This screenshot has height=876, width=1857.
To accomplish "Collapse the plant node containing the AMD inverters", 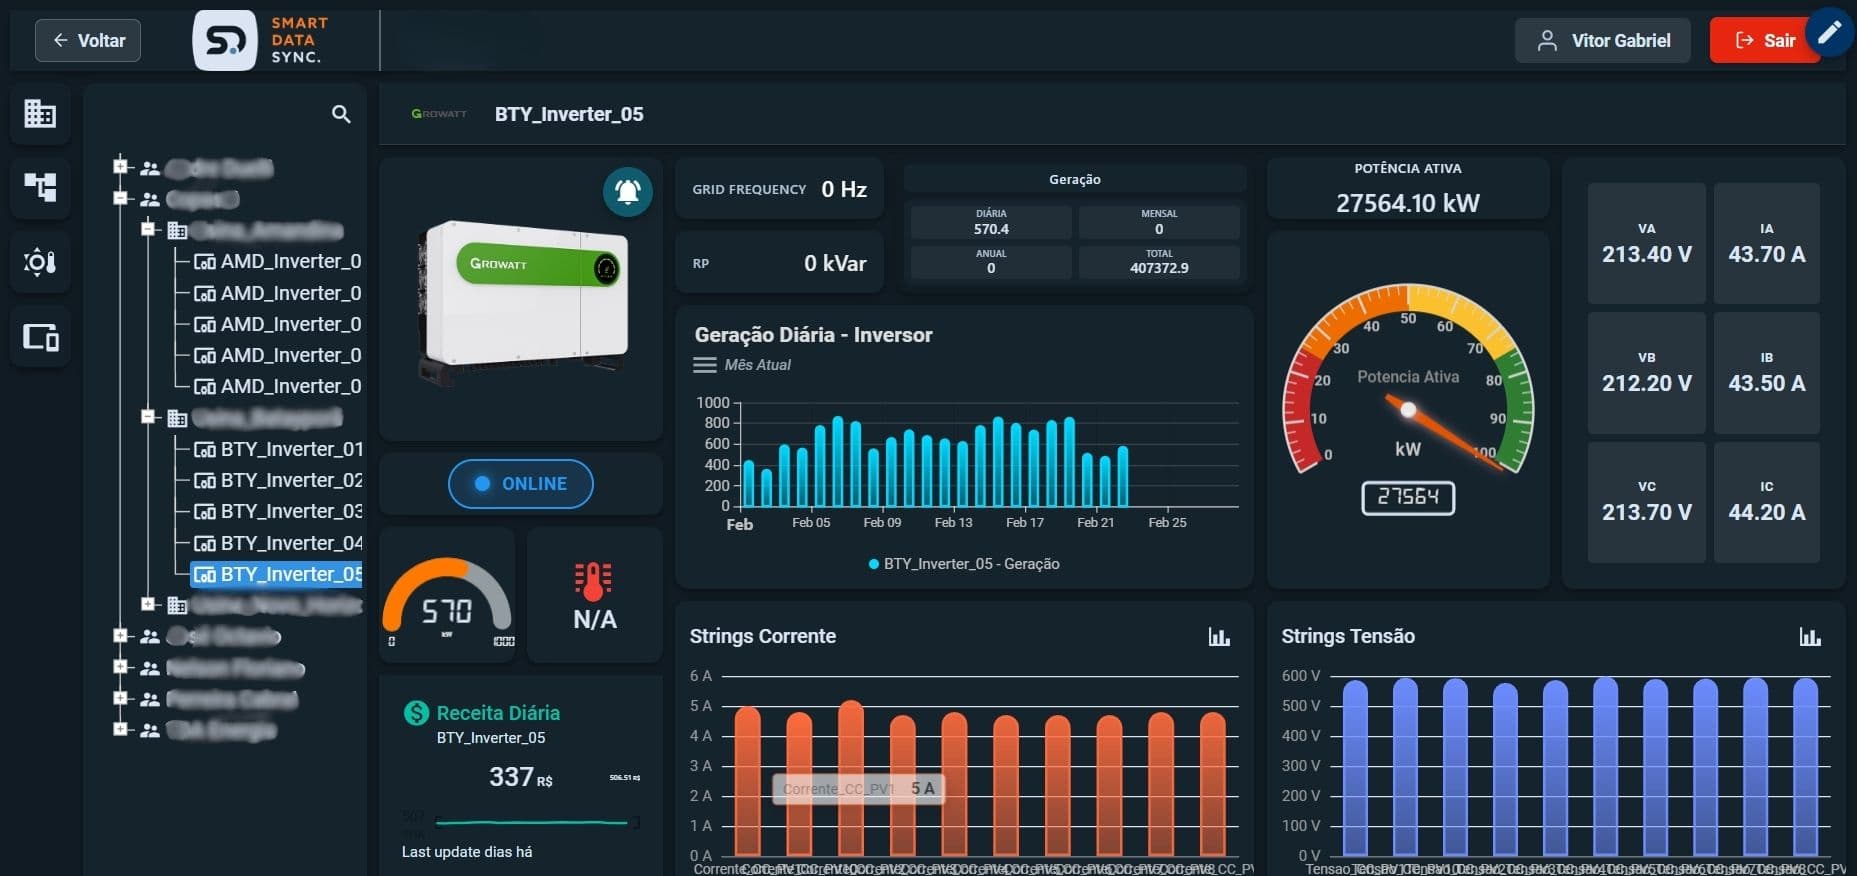I will [148, 230].
